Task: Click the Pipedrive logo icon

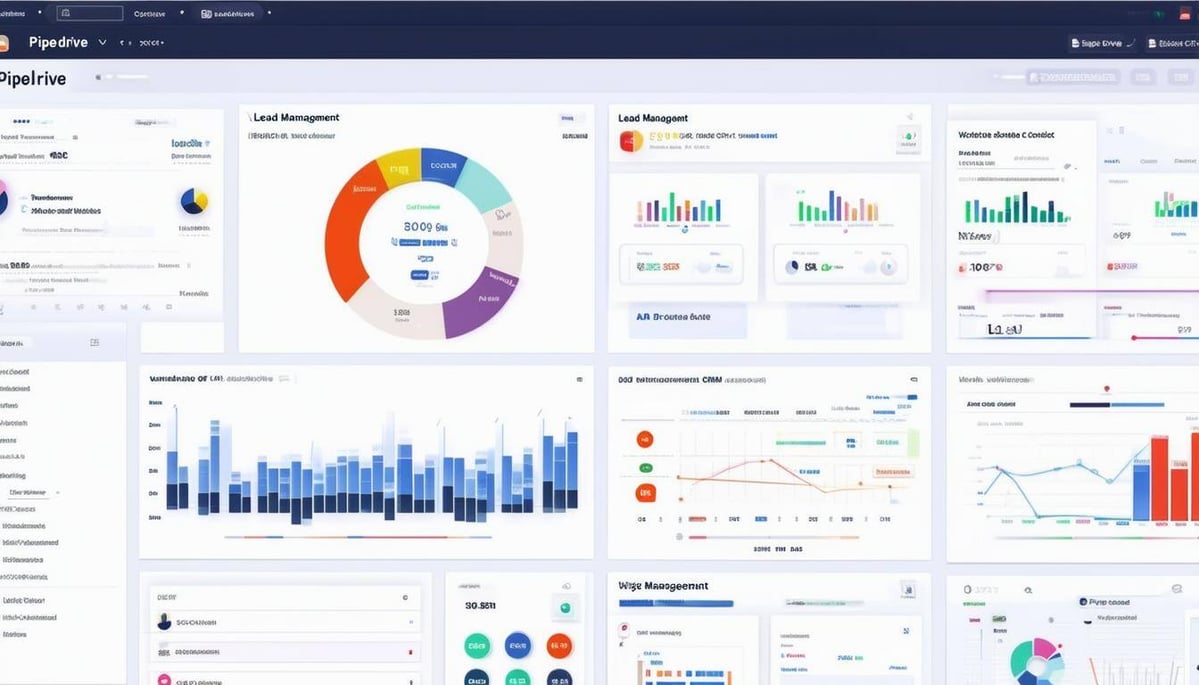Action: 8,42
